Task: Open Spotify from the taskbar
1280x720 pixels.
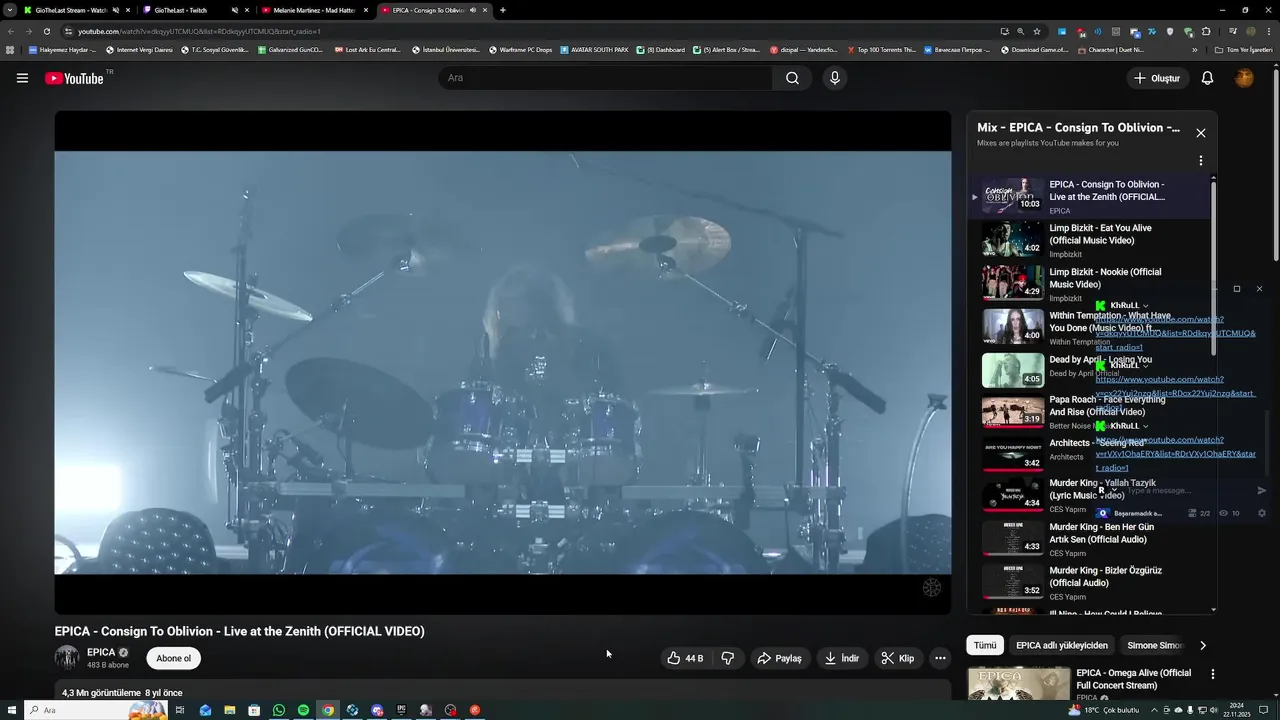Action: pyautogui.click(x=303, y=710)
